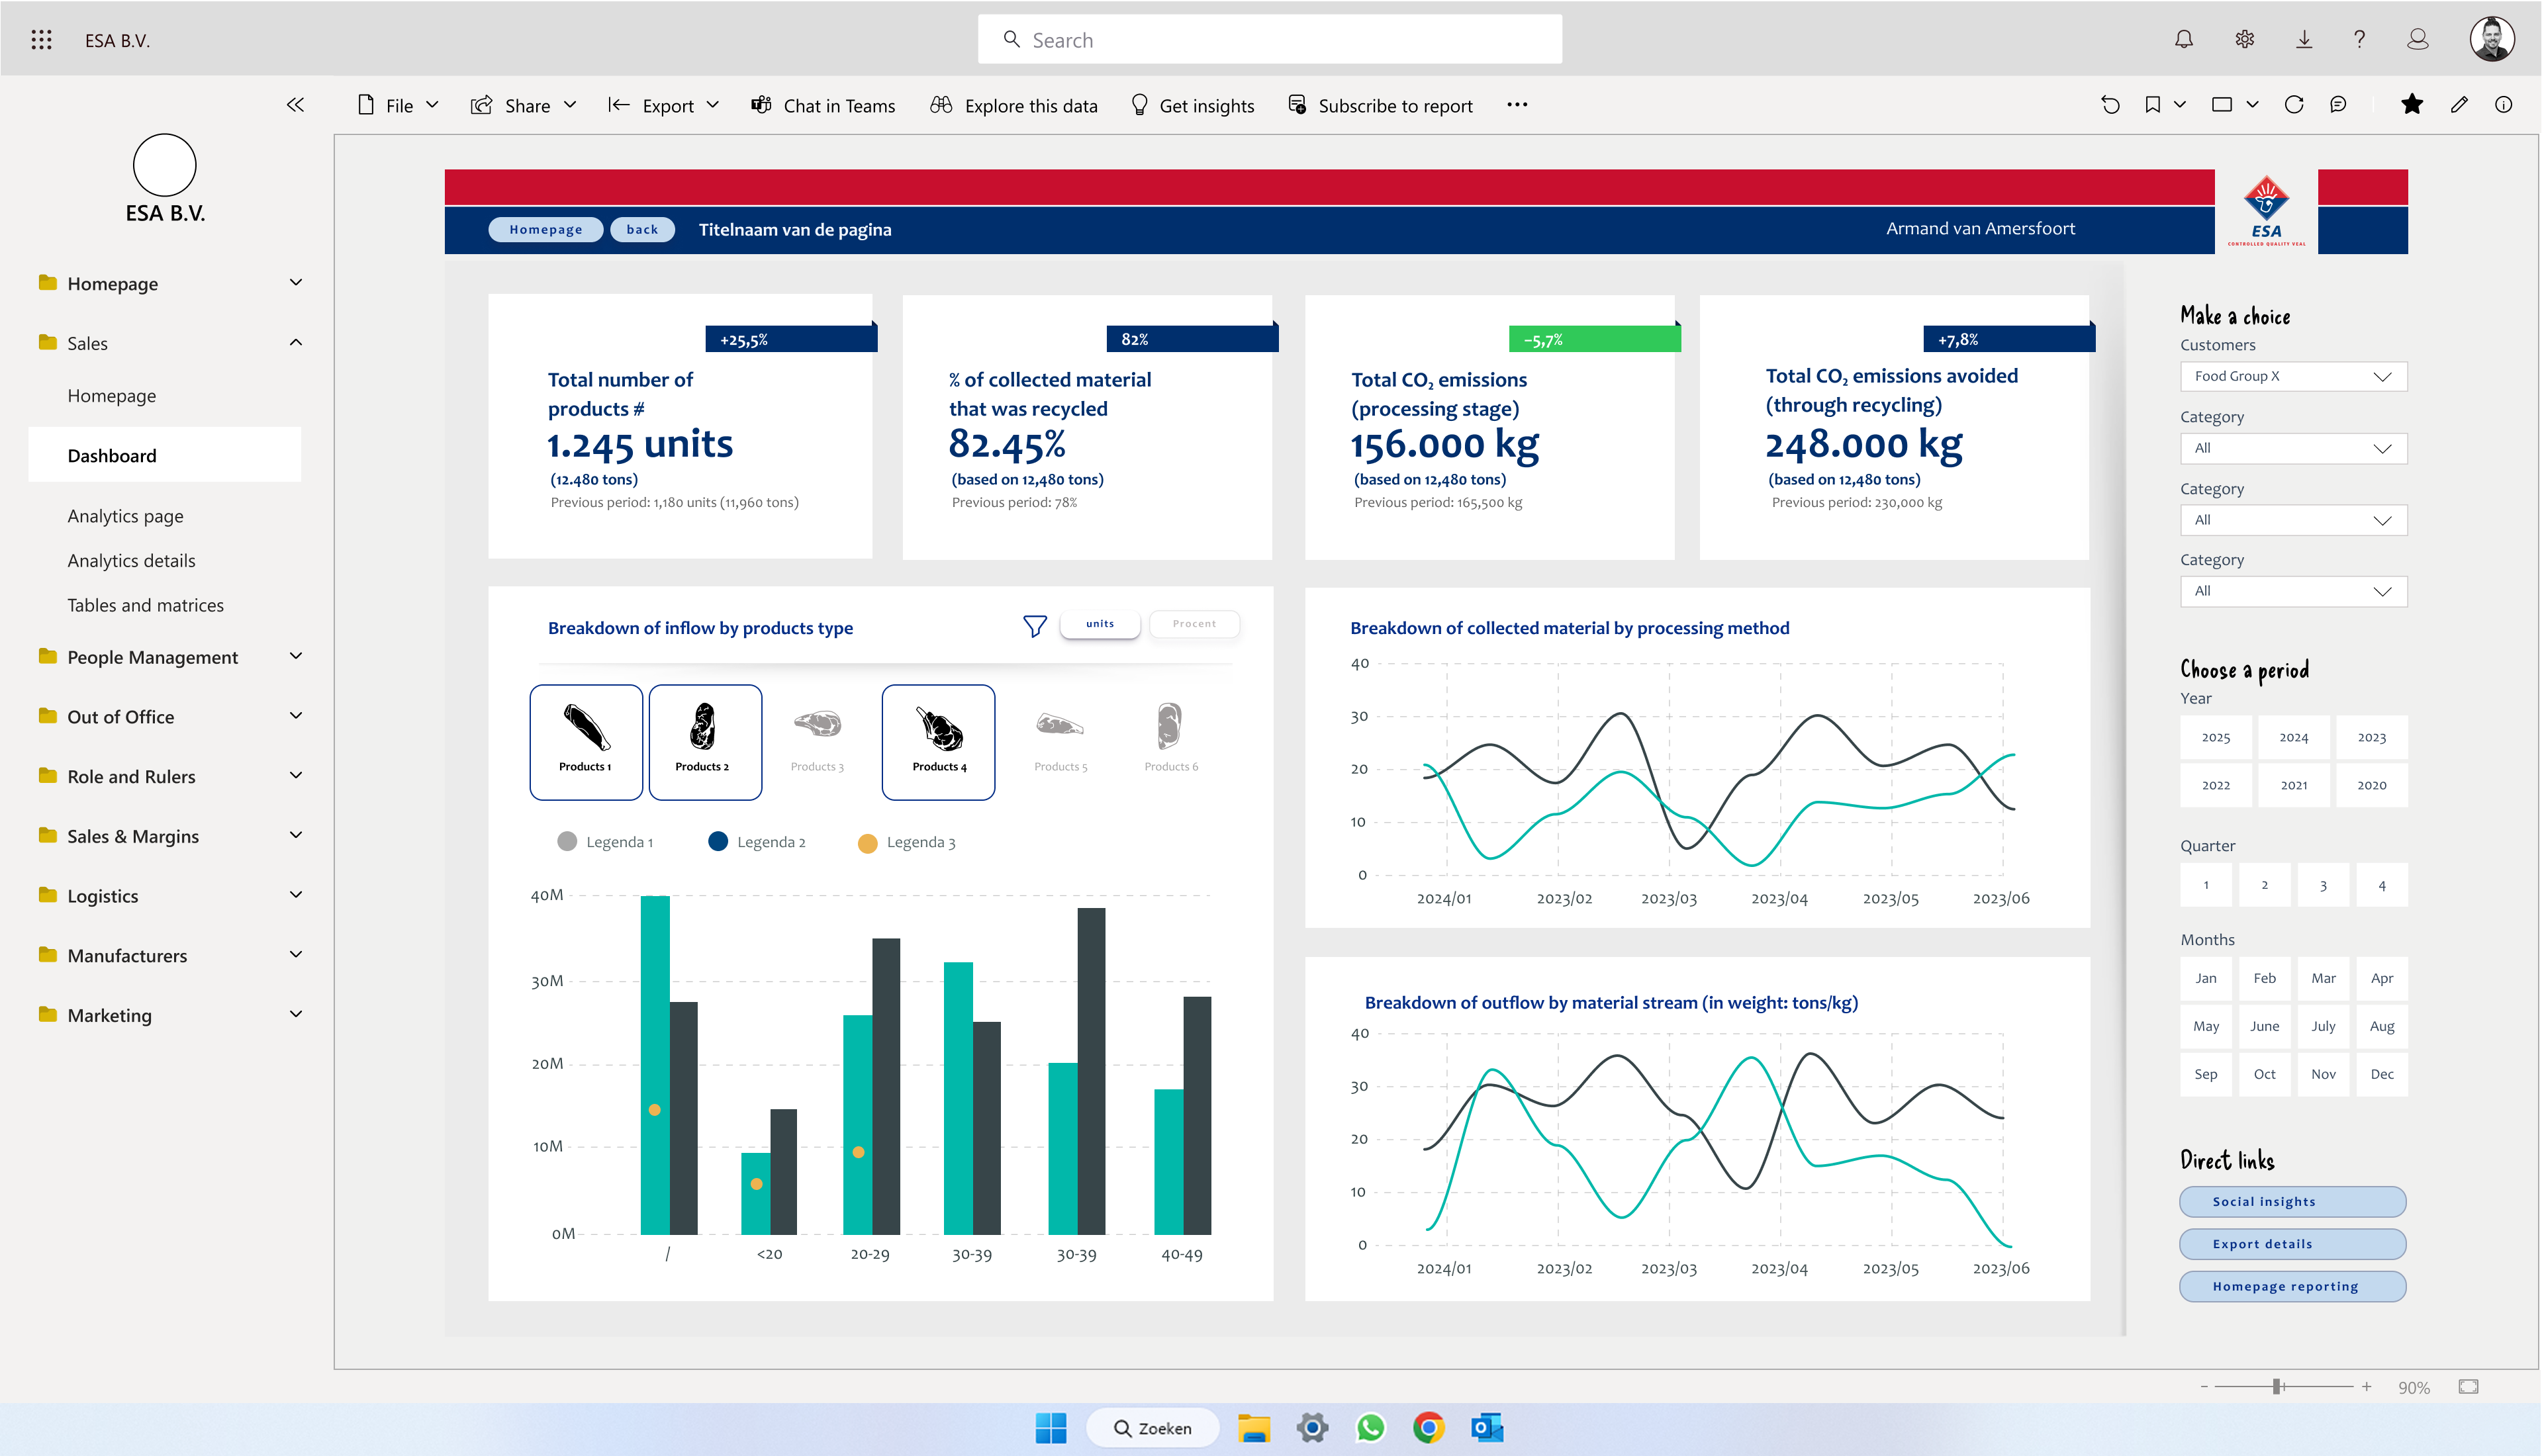
Task: Click the download arrow icon
Action: [x=2304, y=40]
